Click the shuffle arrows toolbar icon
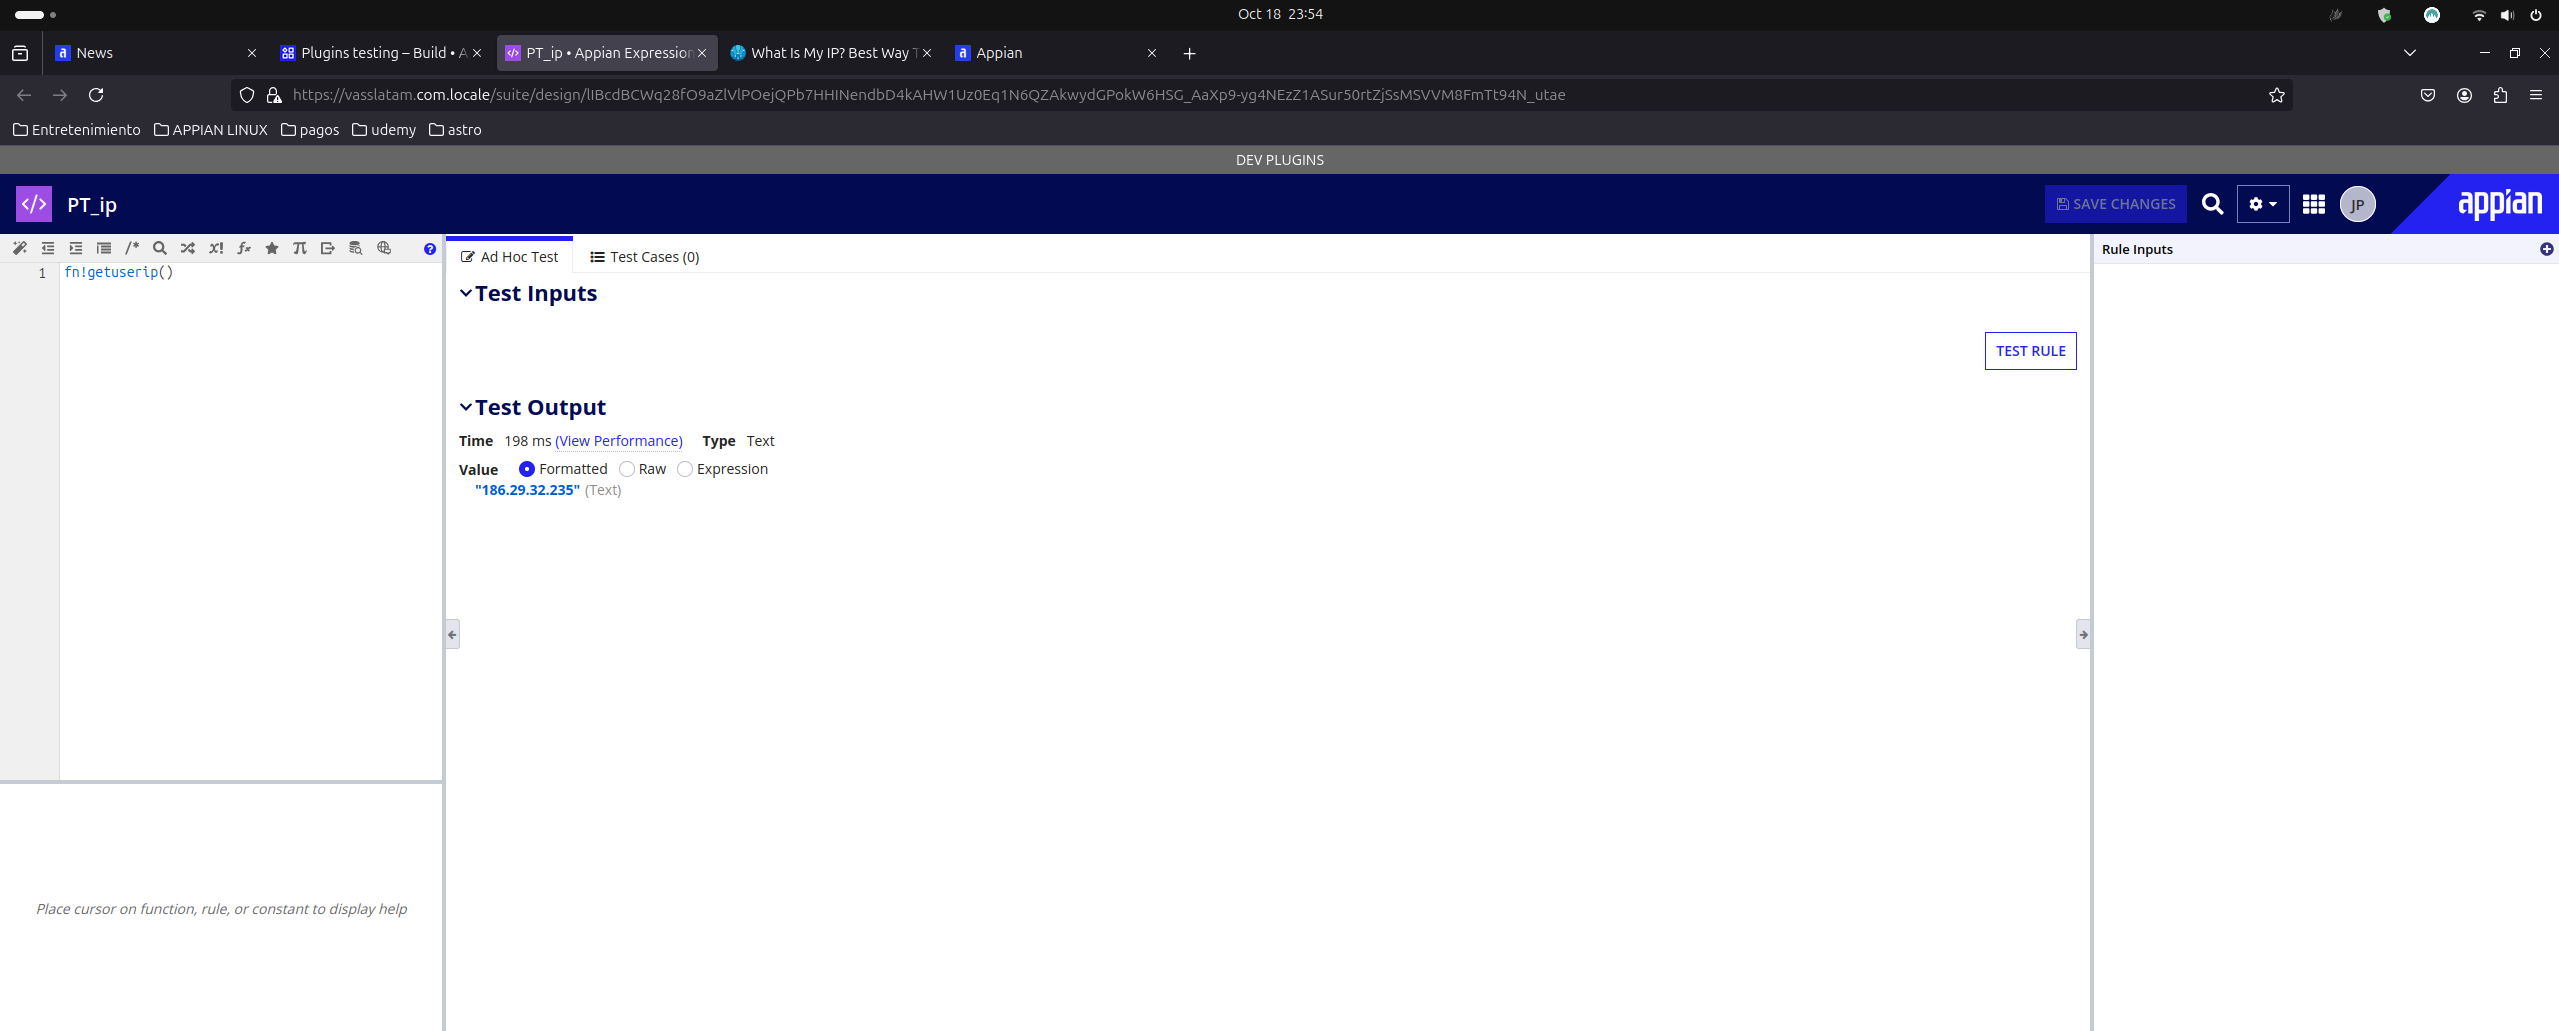 click(x=188, y=248)
